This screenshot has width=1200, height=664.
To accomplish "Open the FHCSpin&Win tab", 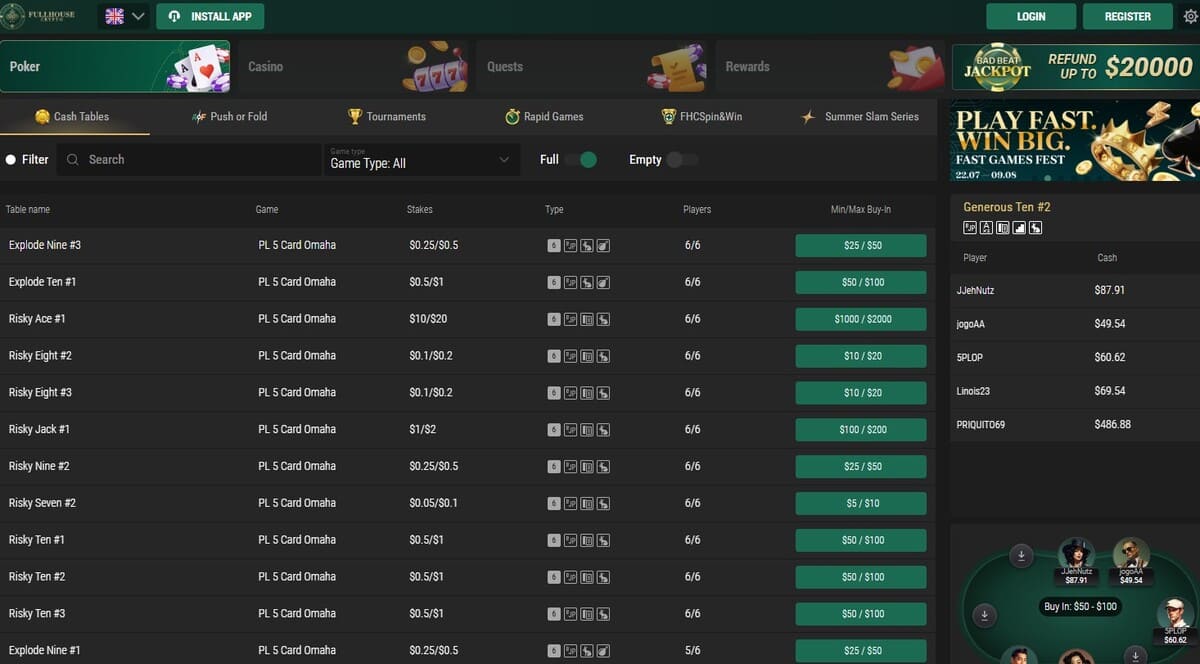I will [x=702, y=117].
